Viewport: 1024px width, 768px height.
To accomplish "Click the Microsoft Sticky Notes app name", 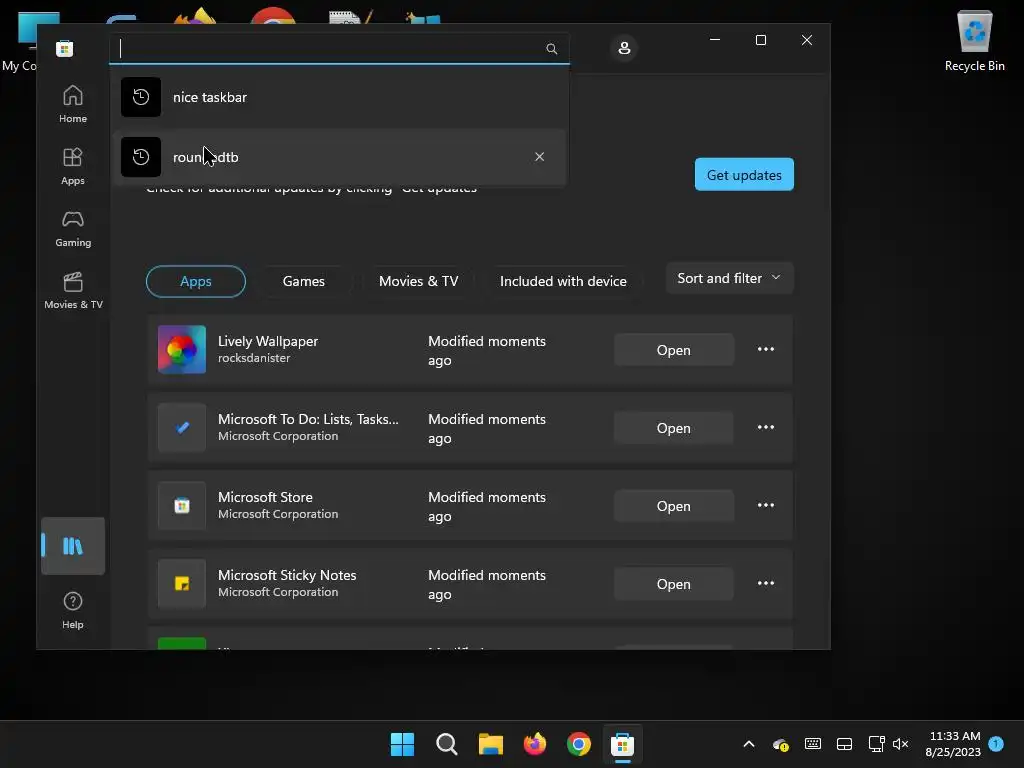I will point(287,575).
